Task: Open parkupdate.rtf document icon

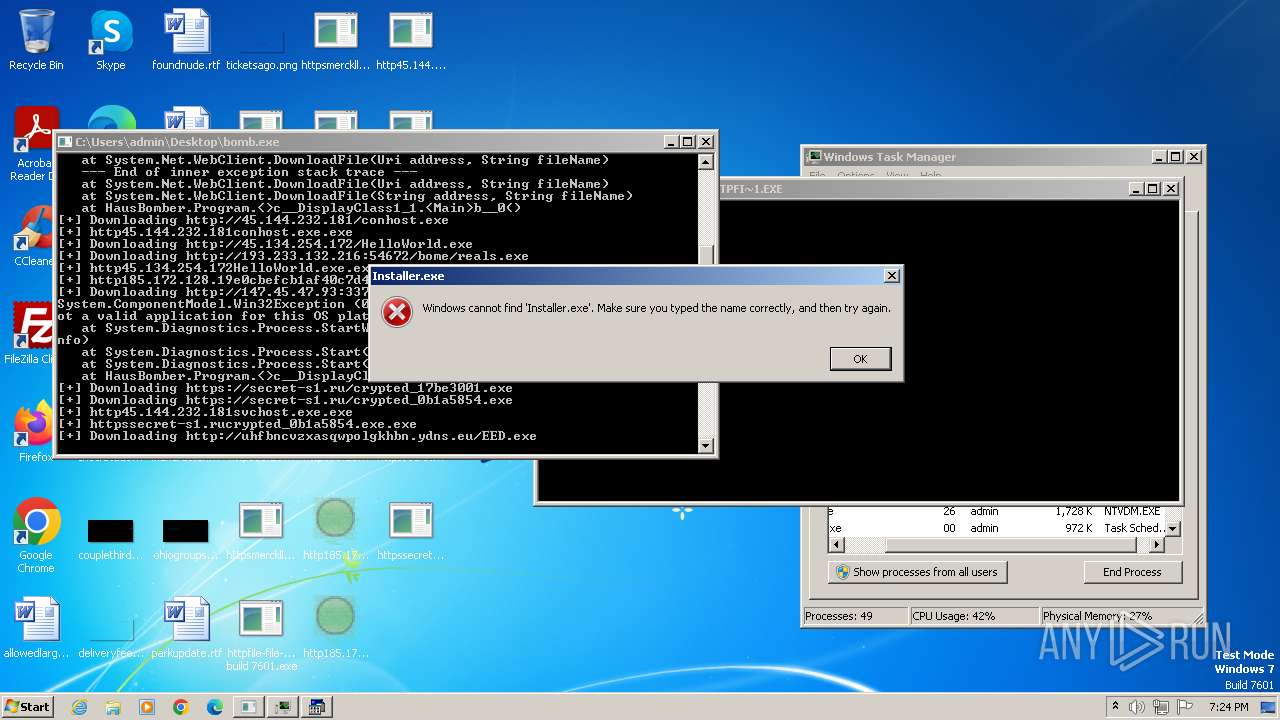Action: [186, 628]
